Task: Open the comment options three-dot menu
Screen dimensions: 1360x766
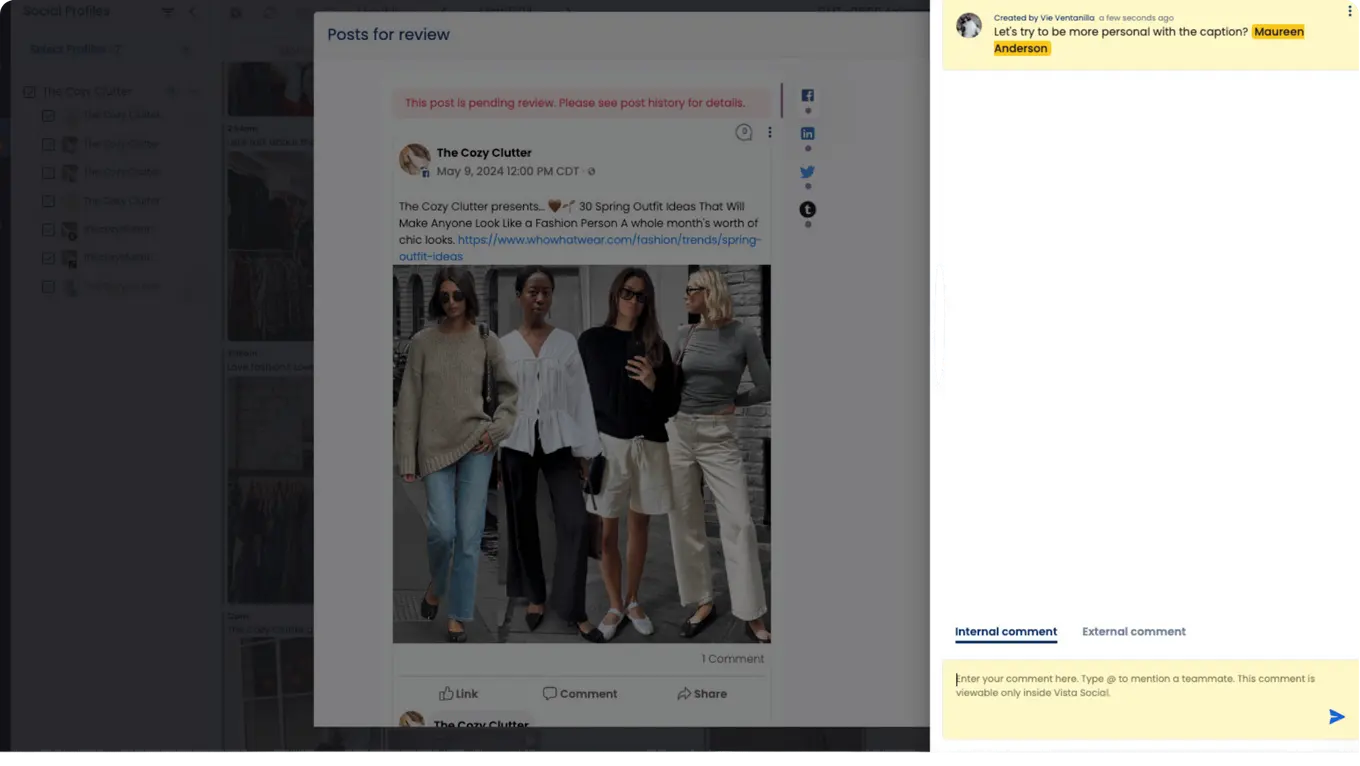Action: click(x=1349, y=11)
